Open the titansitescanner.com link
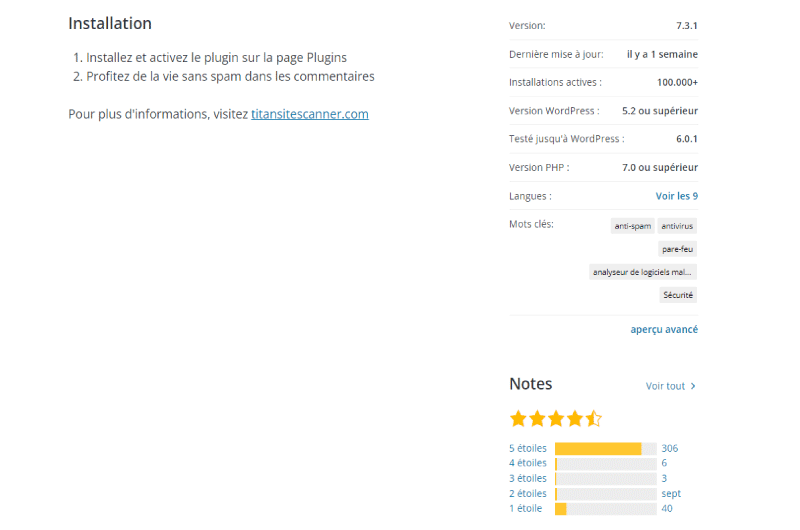Viewport: 800px width, 530px height. tap(310, 114)
